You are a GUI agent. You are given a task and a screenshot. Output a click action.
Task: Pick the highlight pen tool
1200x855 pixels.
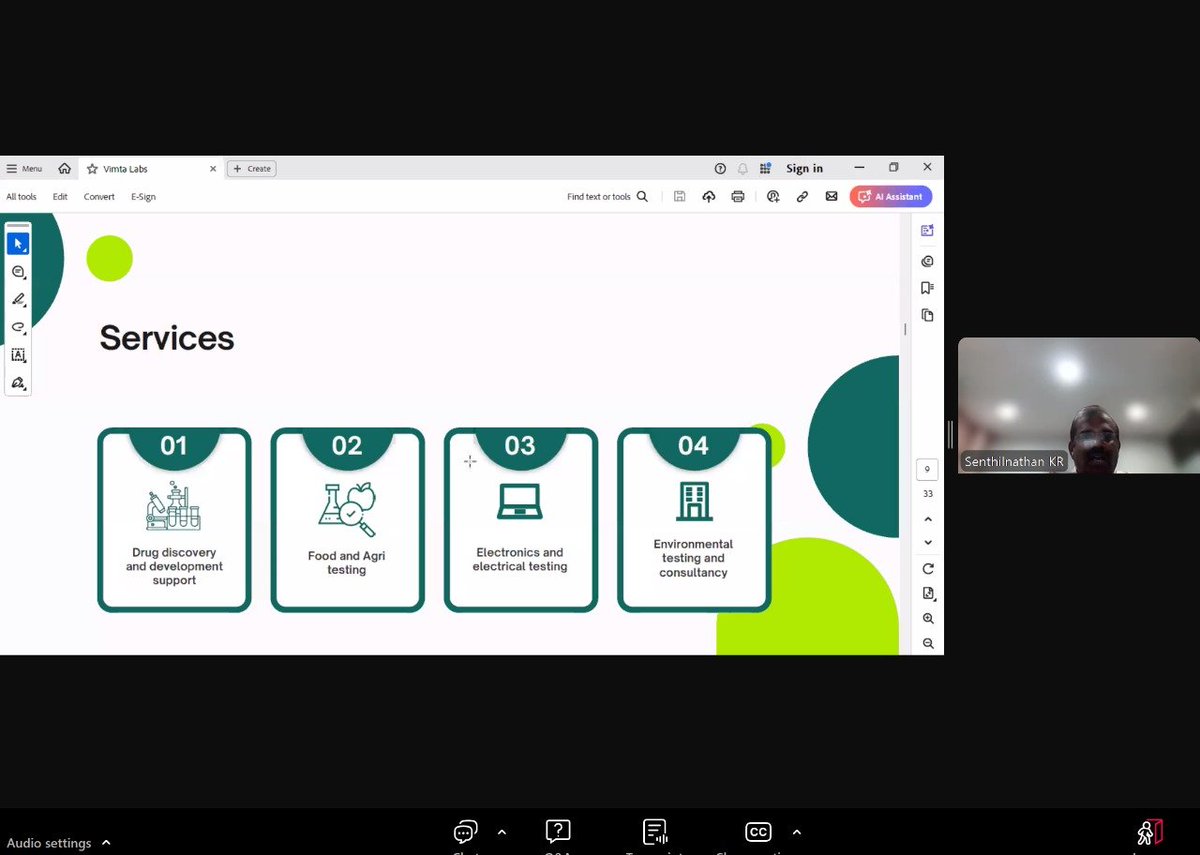pos(18,299)
